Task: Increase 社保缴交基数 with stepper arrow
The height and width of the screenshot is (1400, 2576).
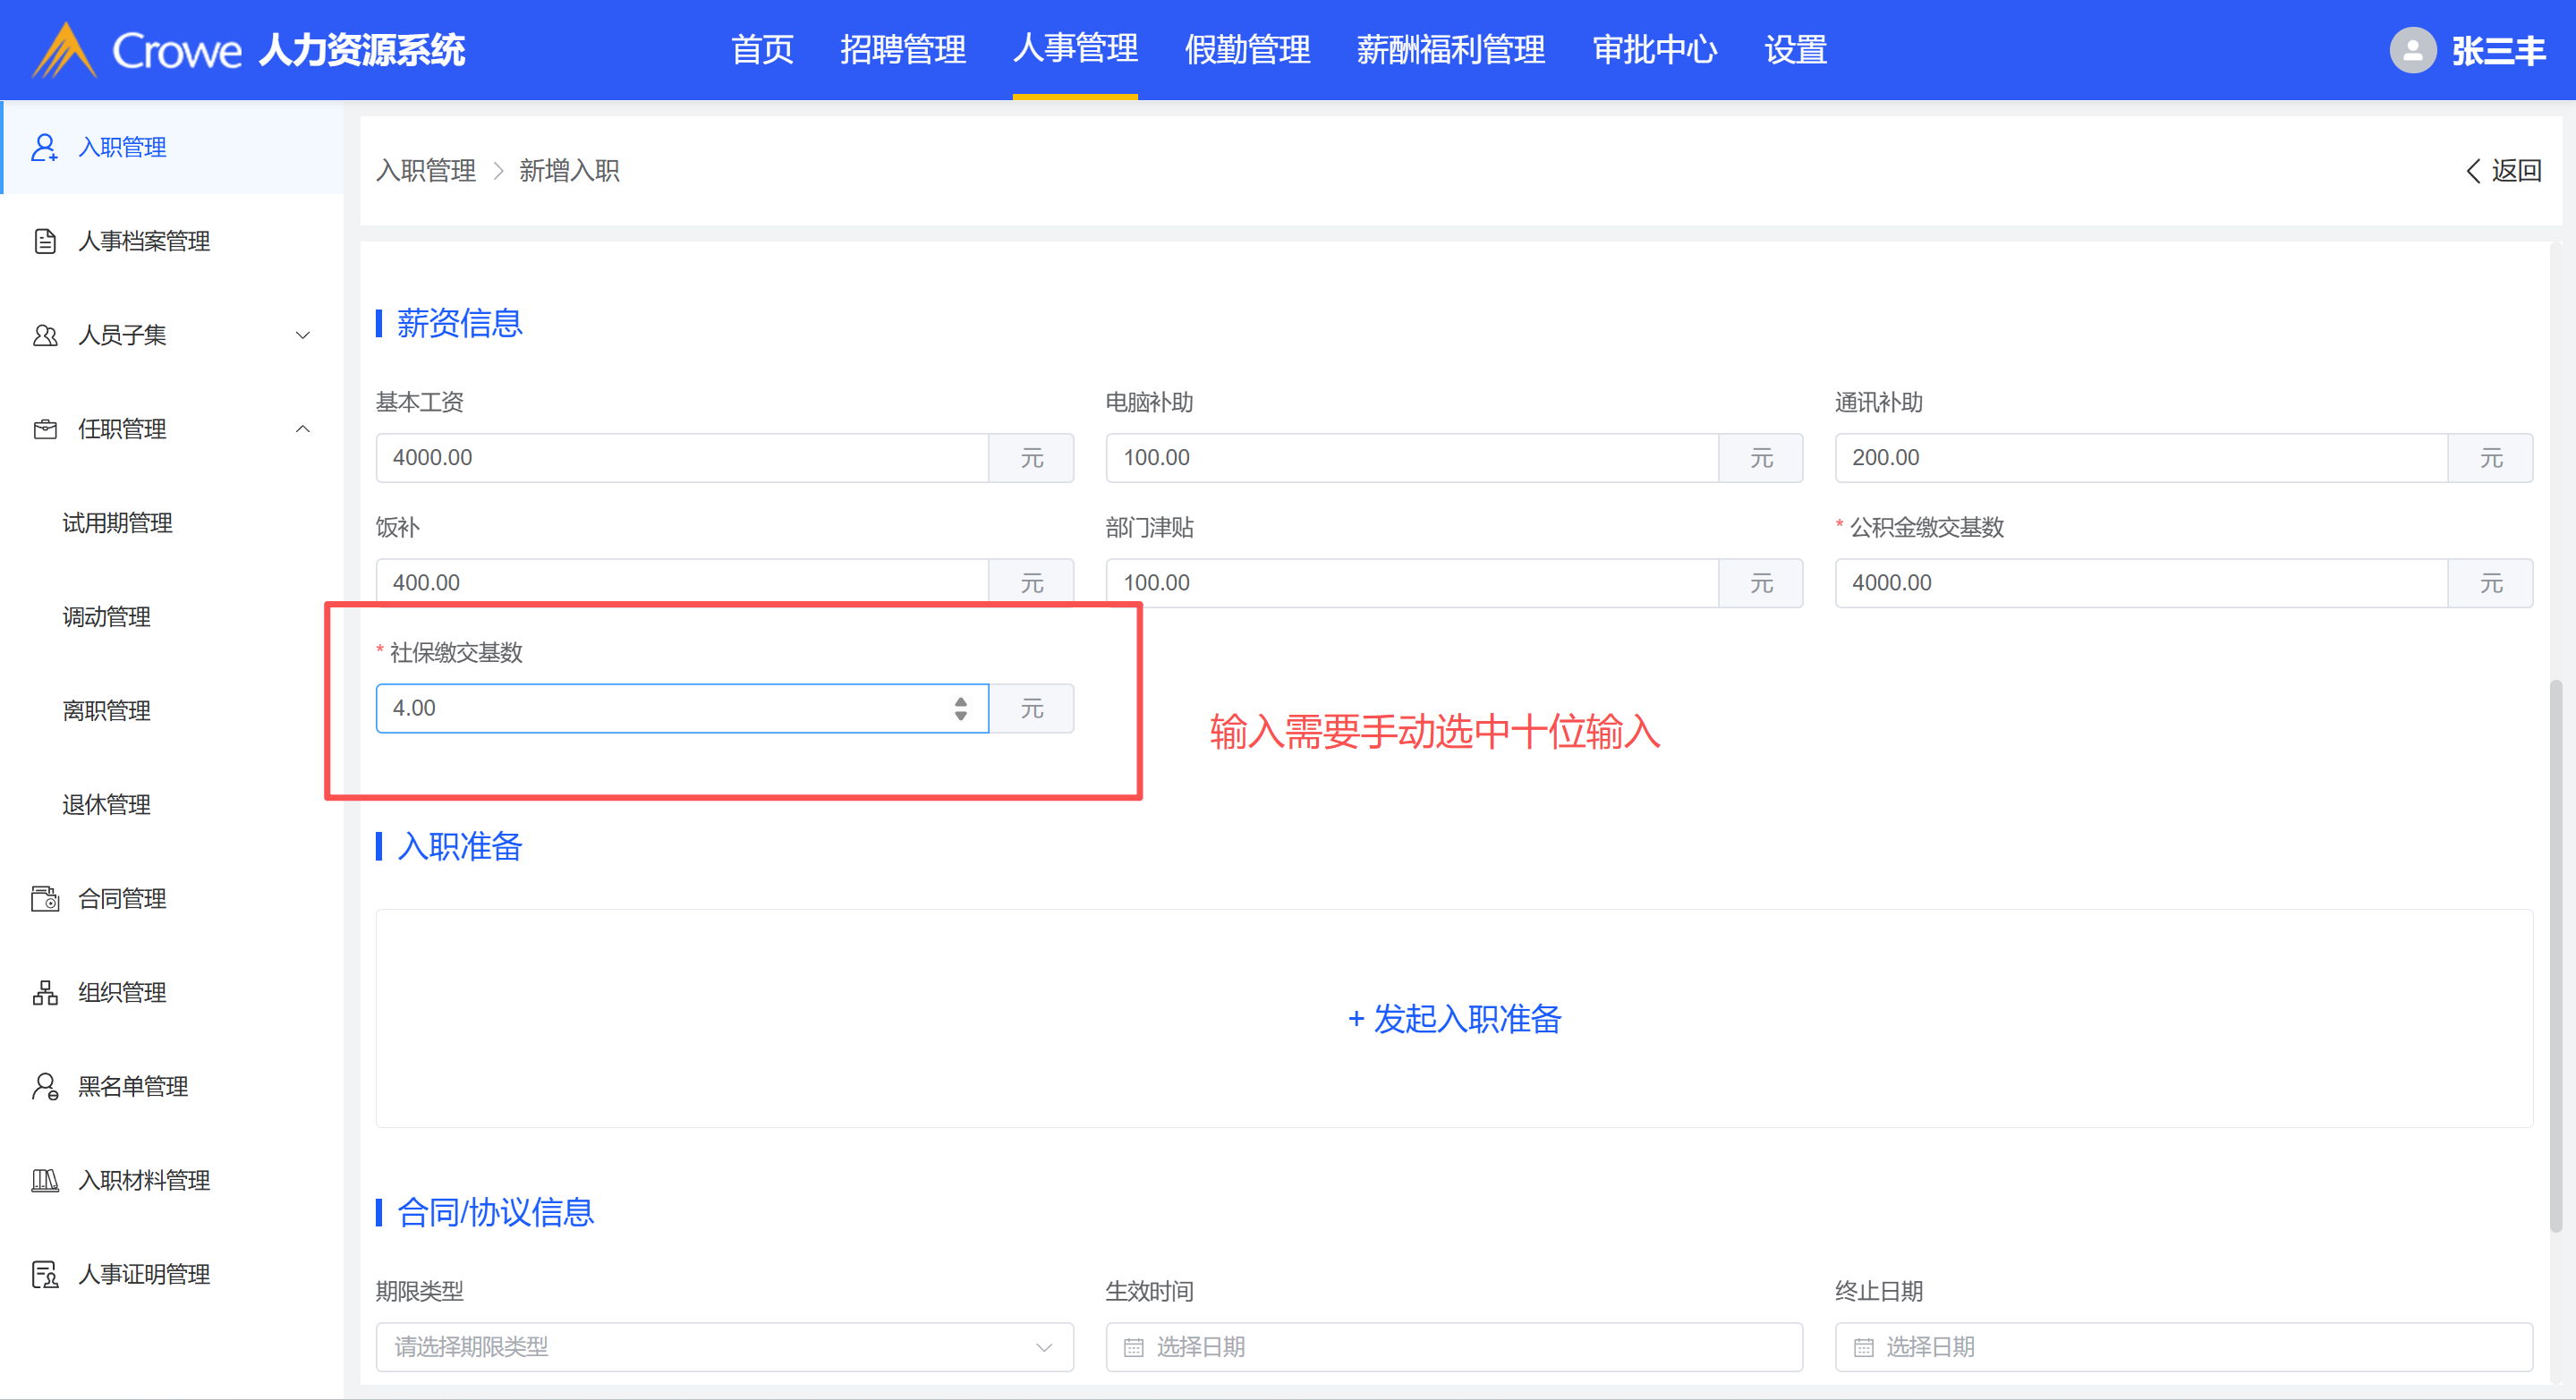Action: click(960, 701)
